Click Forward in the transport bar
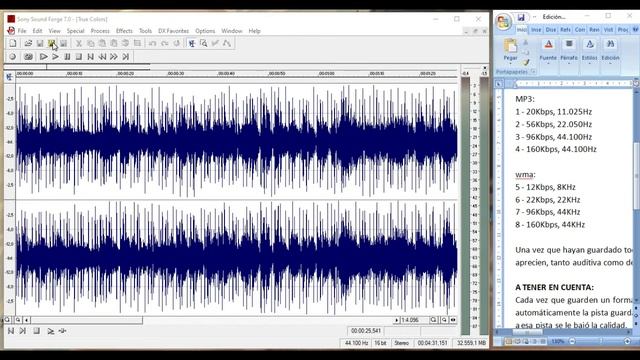The width and height of the screenshot is (640, 360). coord(114,57)
